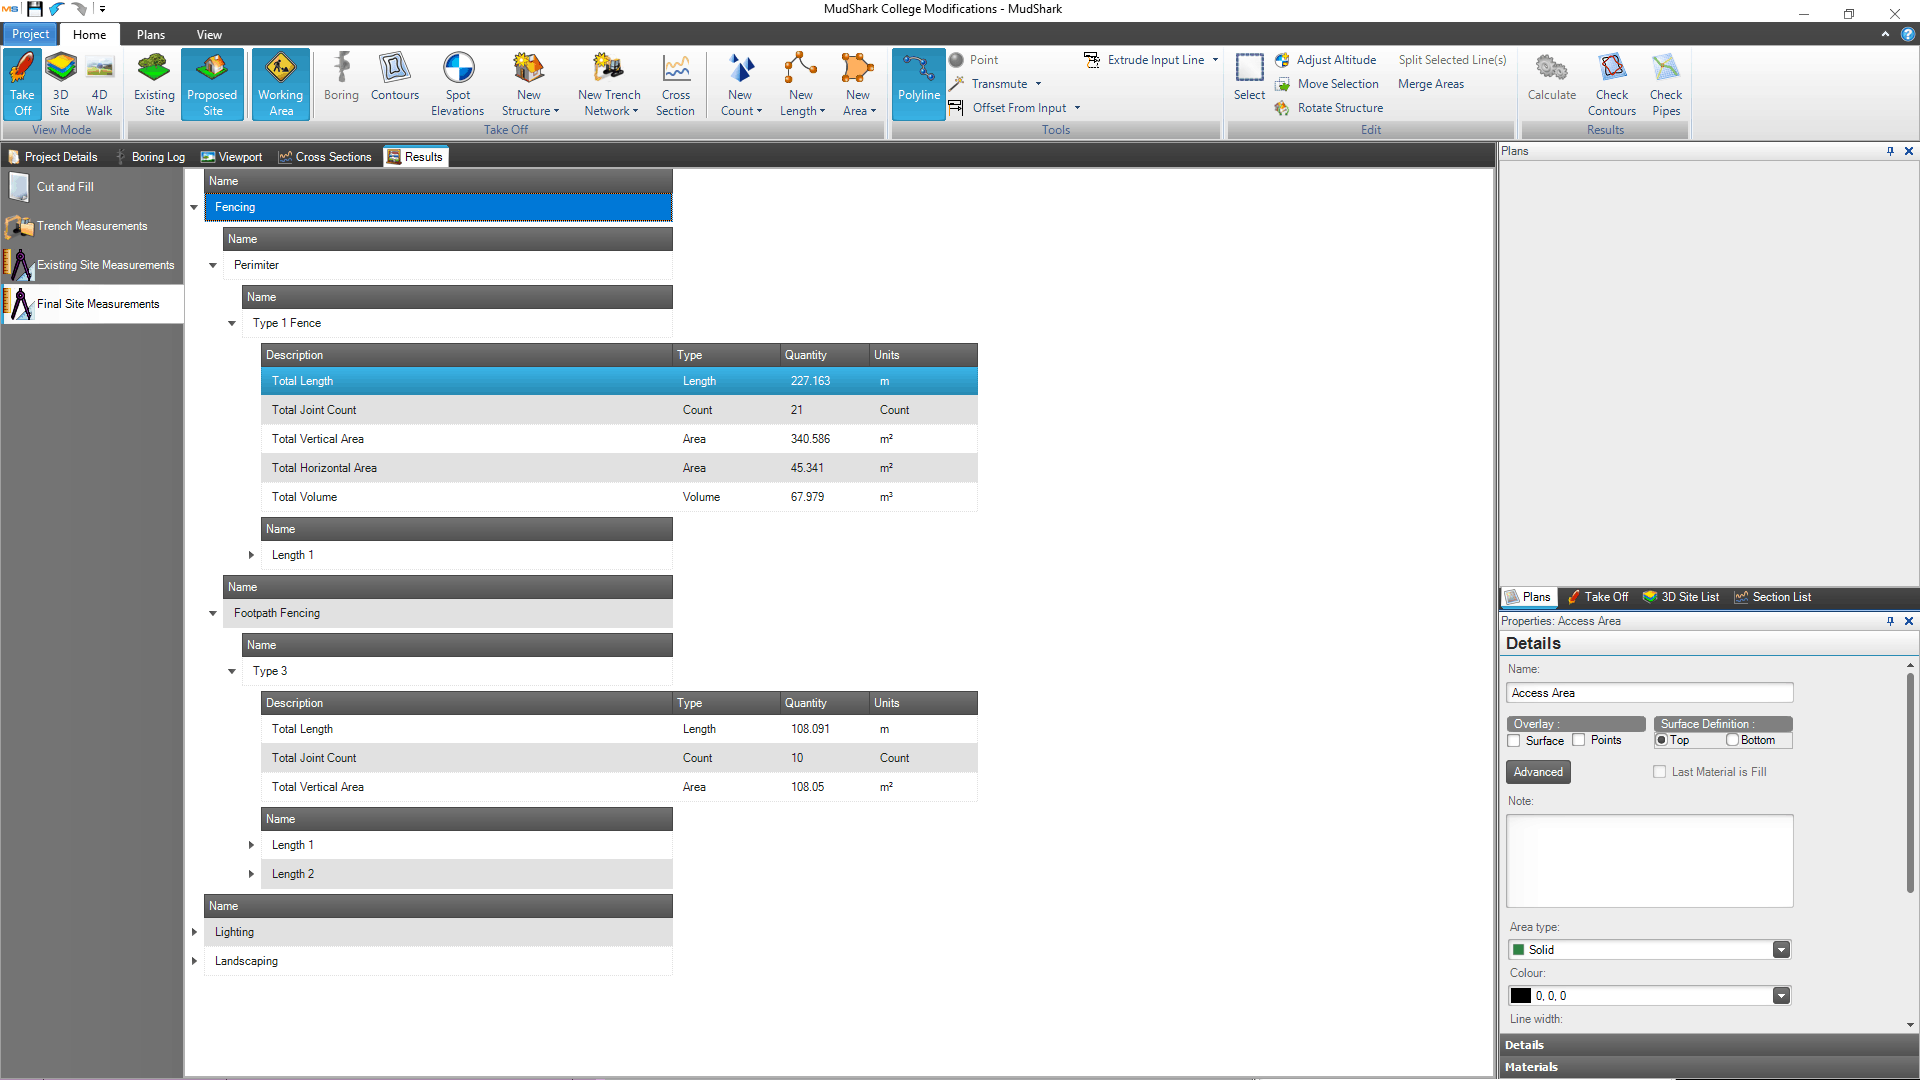Toggle Last Material is Fill checkbox
This screenshot has width=1920, height=1080.
point(1659,771)
